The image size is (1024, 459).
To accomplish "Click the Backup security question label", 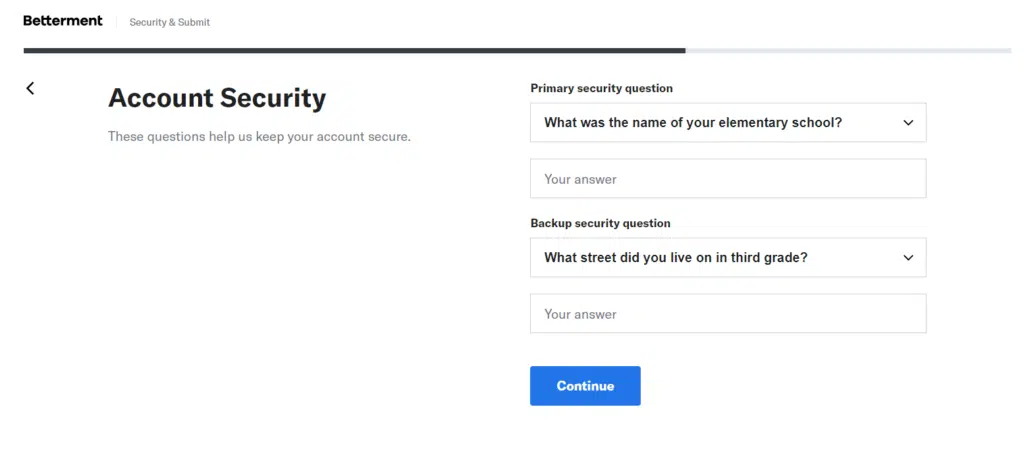I will [x=600, y=223].
